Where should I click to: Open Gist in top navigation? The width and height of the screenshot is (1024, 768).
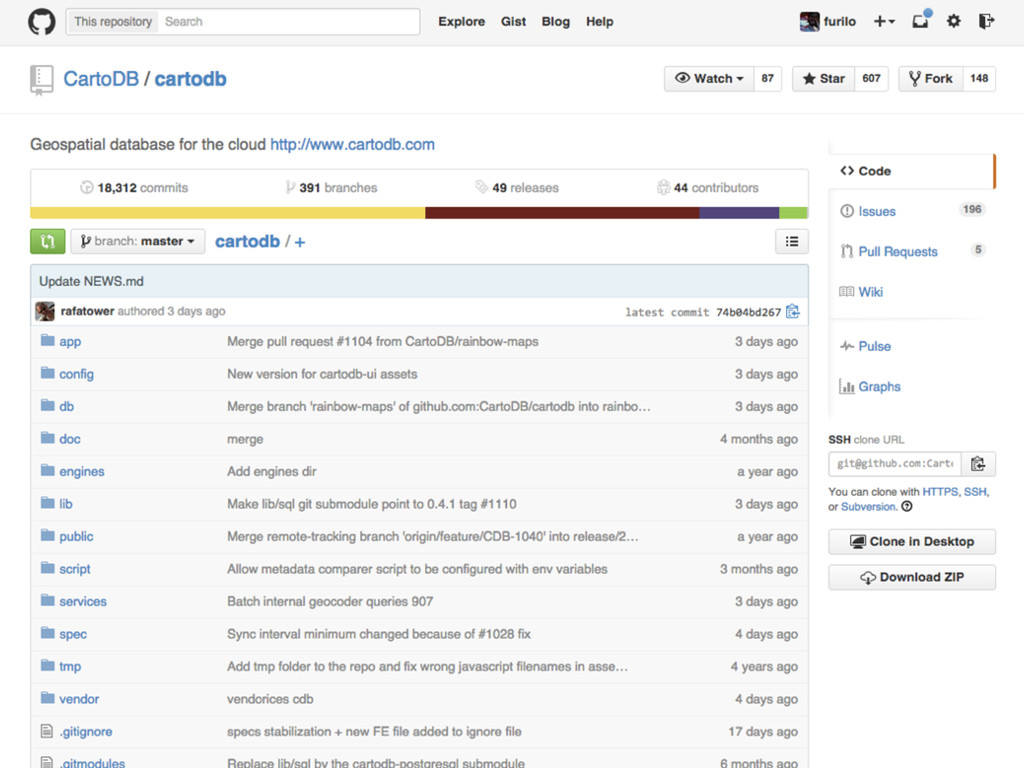[x=513, y=22]
